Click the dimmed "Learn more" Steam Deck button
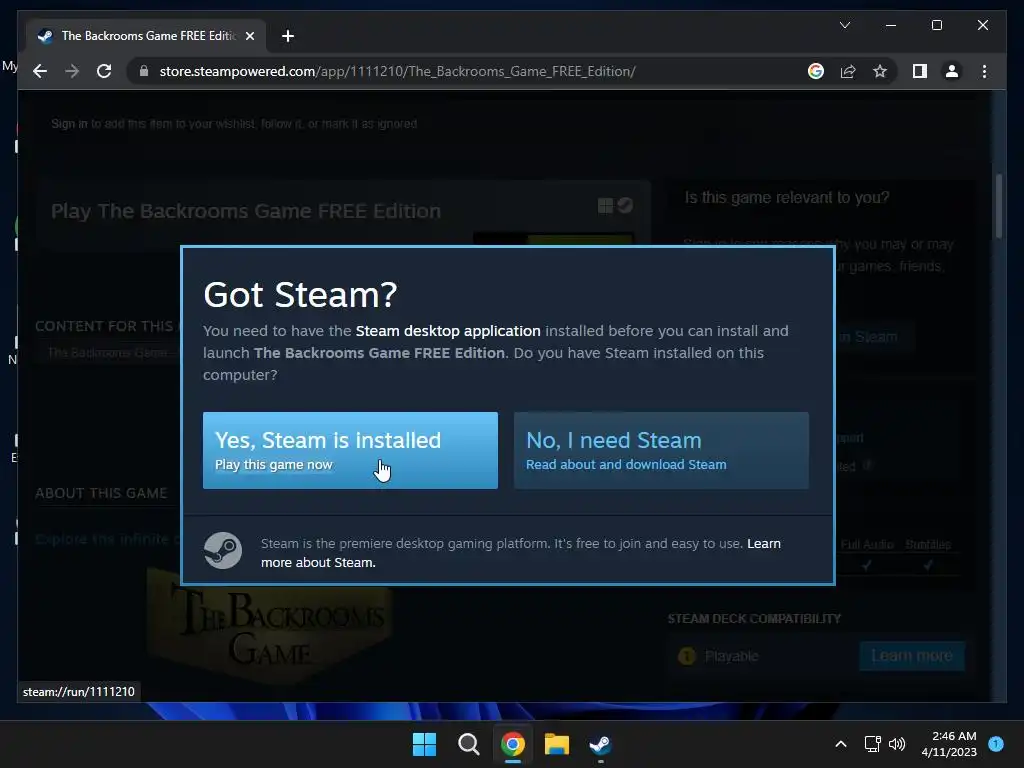The image size is (1024, 768). coord(912,655)
